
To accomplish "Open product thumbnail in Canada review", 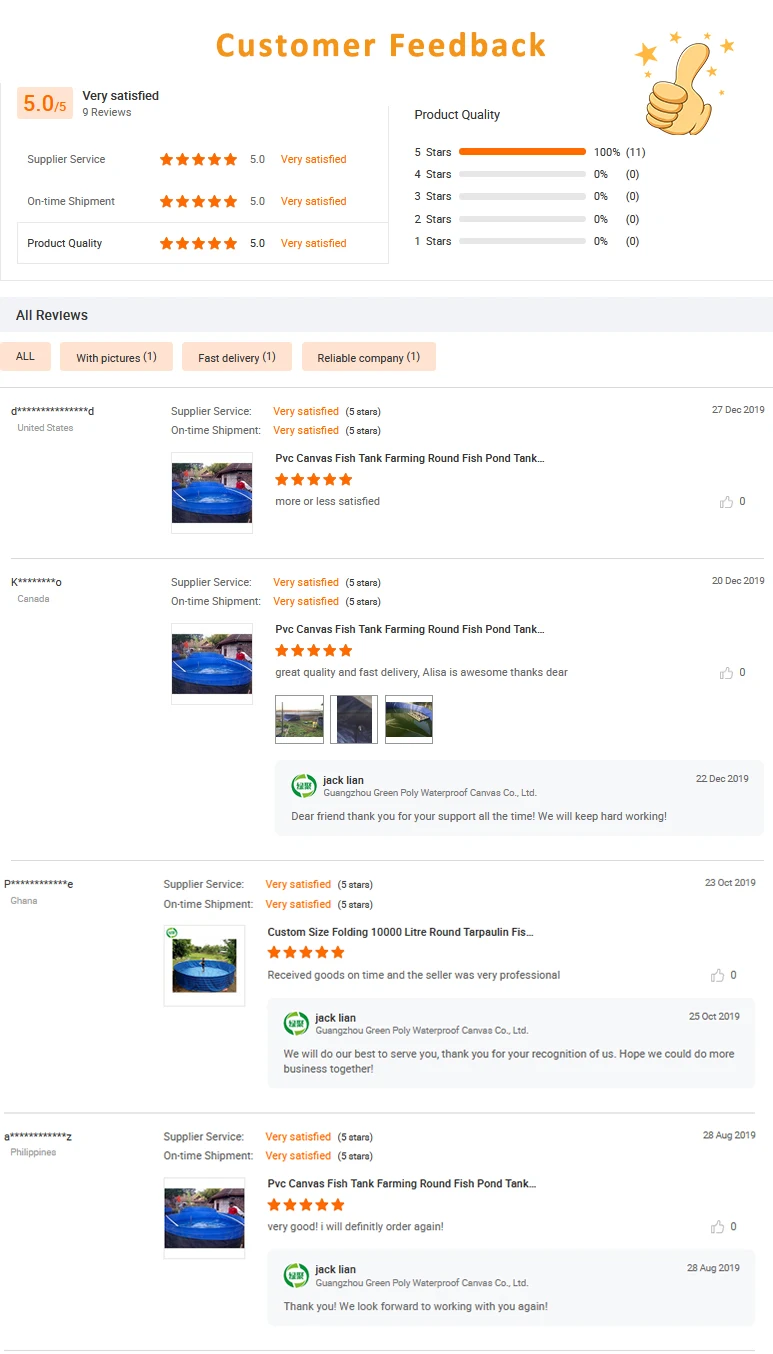I will pos(212,664).
